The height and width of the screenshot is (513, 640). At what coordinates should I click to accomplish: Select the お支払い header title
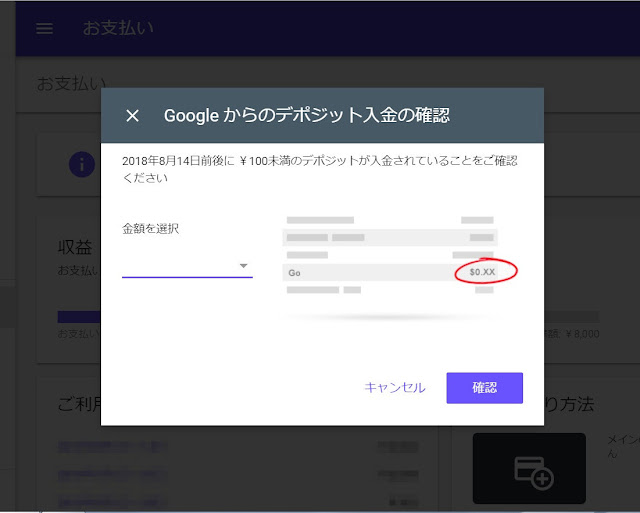pos(118,28)
